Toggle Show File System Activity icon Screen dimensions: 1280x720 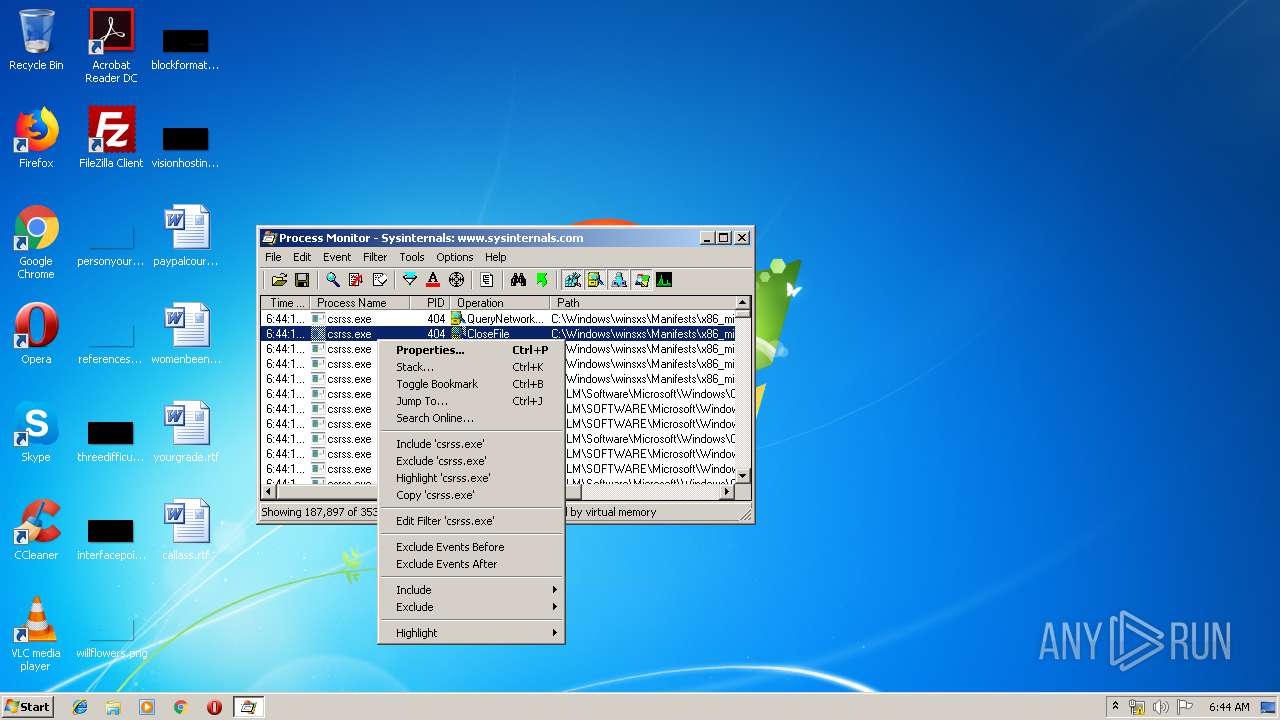point(595,280)
